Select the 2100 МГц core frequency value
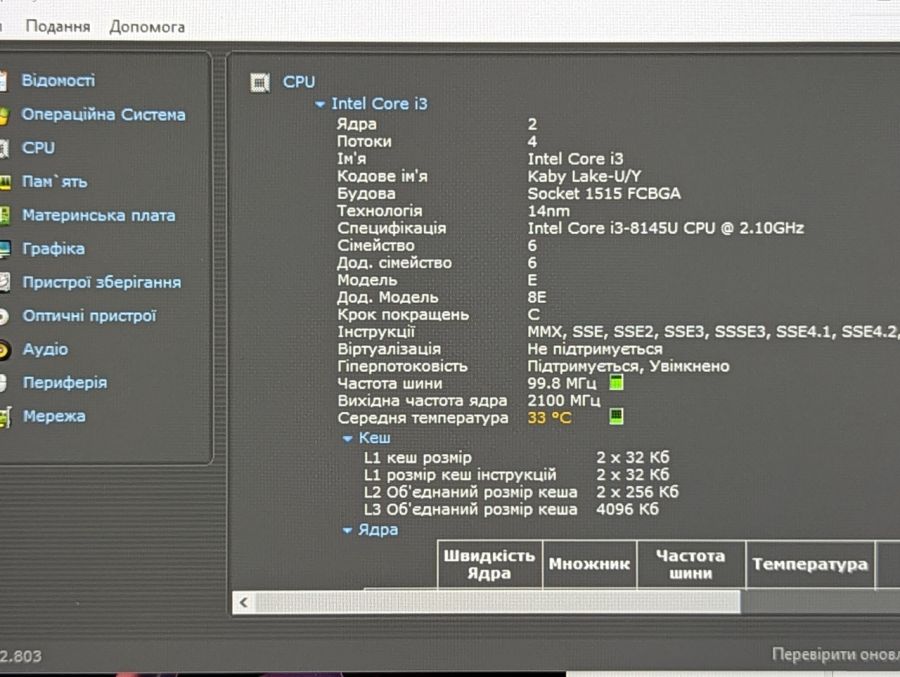900x677 pixels. [564, 400]
